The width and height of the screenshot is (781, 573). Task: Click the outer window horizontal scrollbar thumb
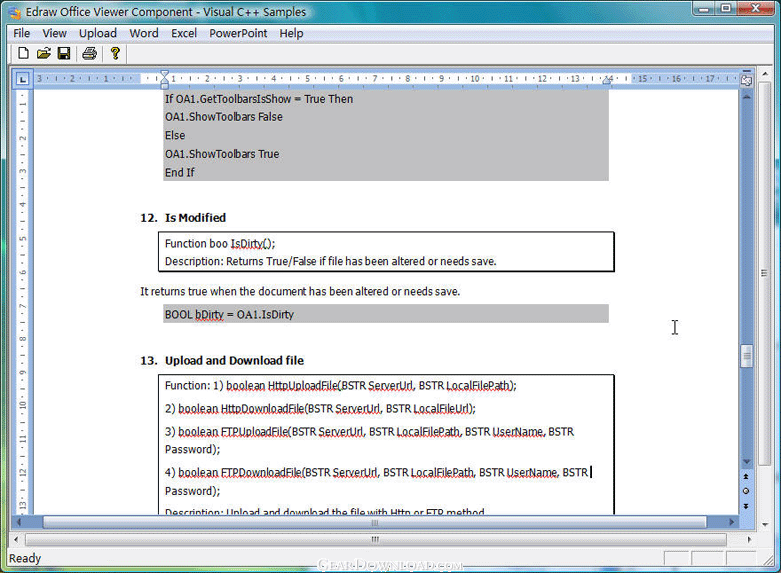pos(376,539)
